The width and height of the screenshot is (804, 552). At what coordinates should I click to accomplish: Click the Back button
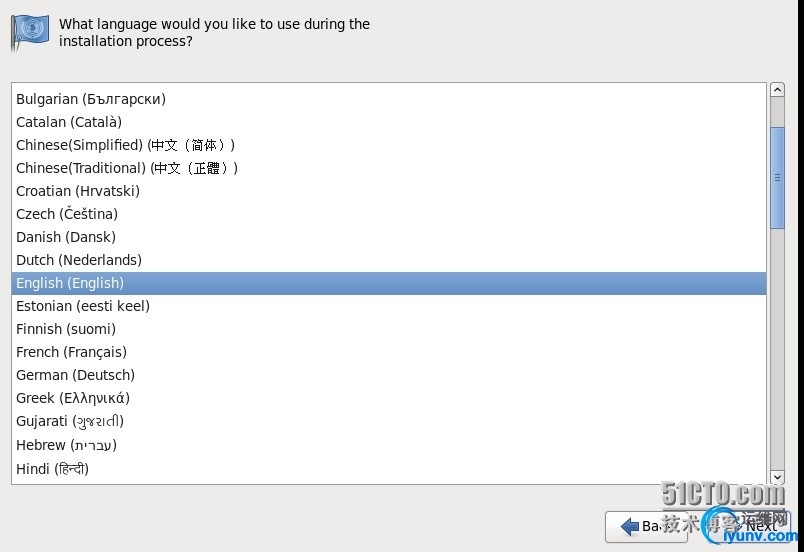(x=645, y=526)
